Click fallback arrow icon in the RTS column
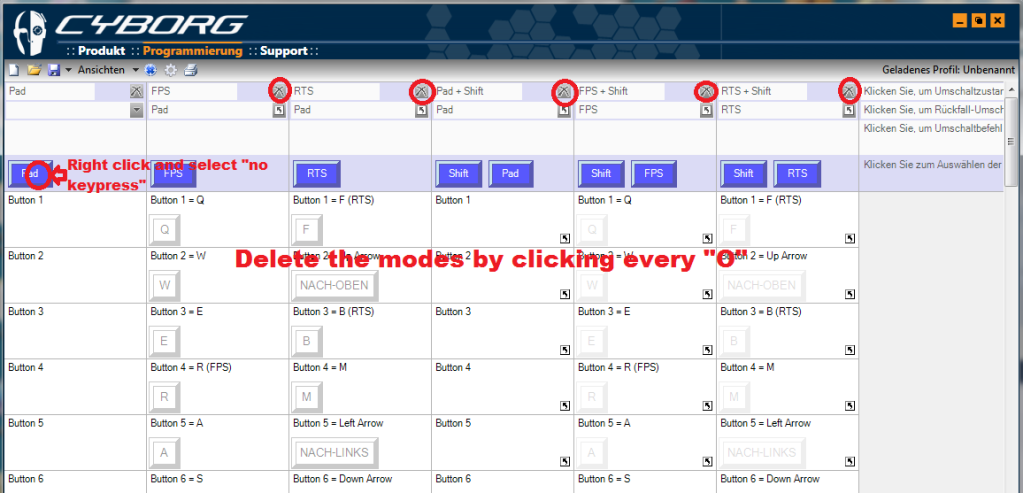Screen dimensions: 1023x493 421,111
